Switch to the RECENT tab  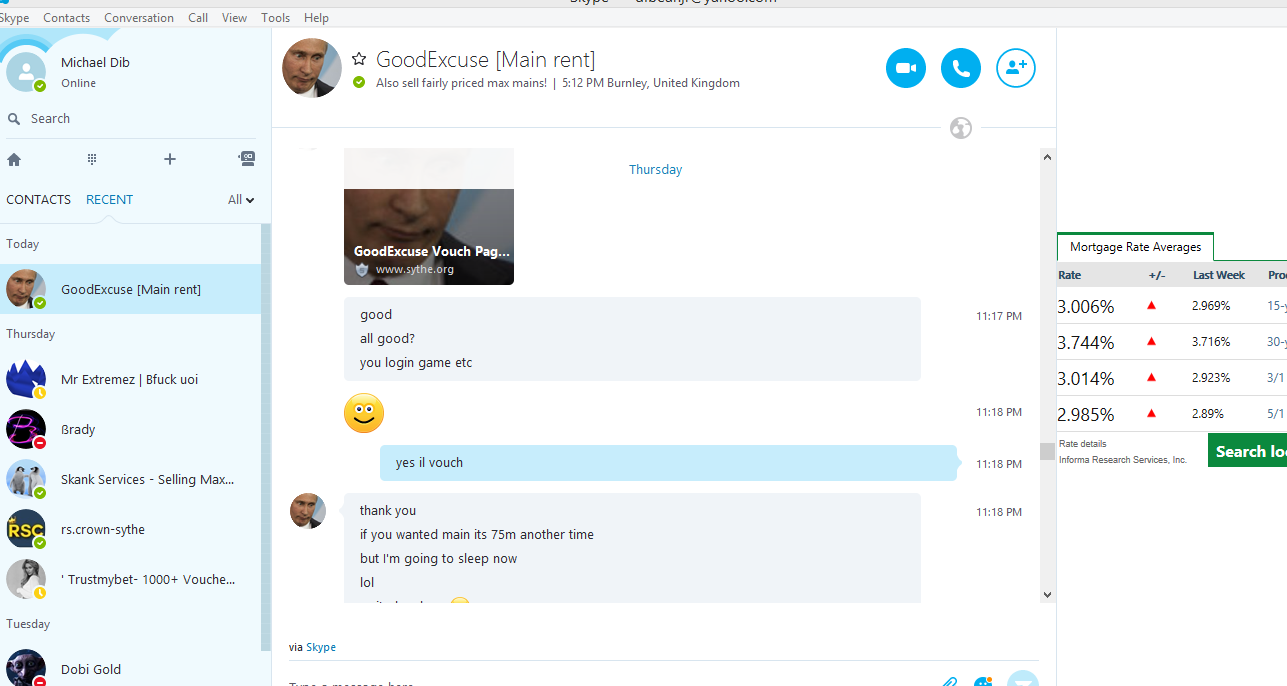[x=109, y=200]
